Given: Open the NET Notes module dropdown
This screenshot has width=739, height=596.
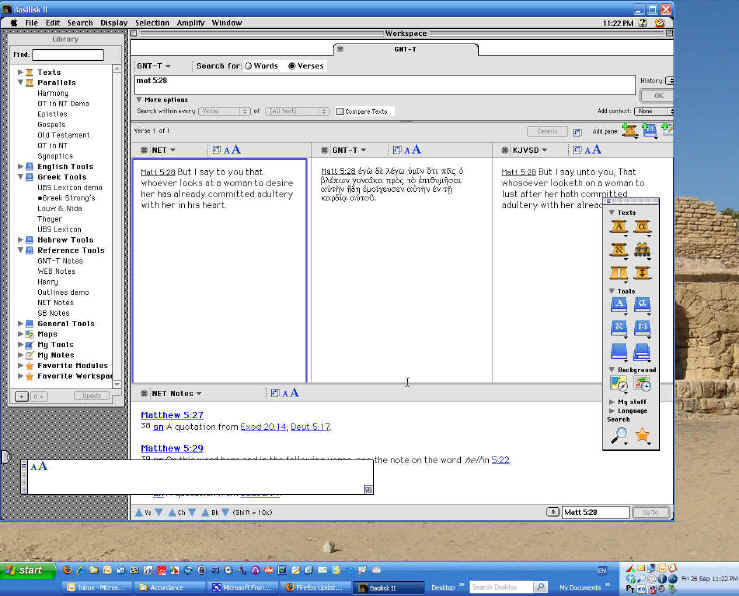Looking at the screenshot, I should (x=176, y=393).
